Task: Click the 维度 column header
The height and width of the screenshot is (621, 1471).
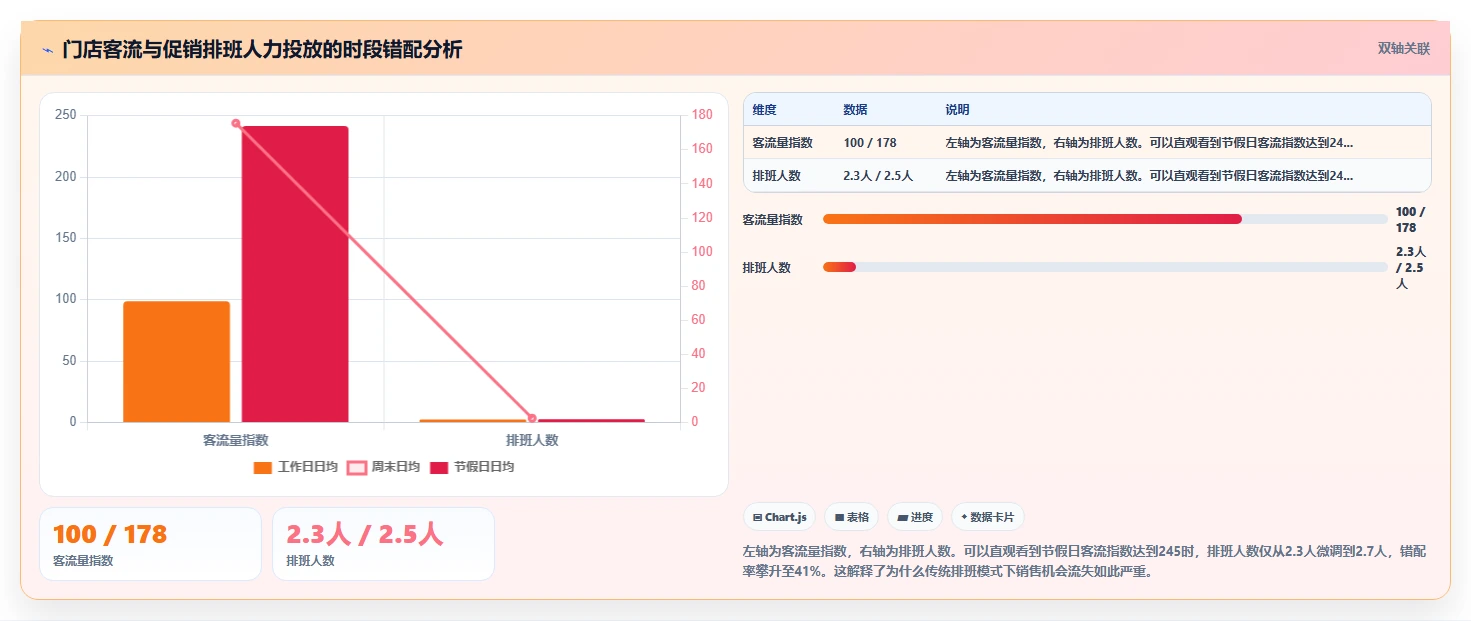Action: pos(765,110)
